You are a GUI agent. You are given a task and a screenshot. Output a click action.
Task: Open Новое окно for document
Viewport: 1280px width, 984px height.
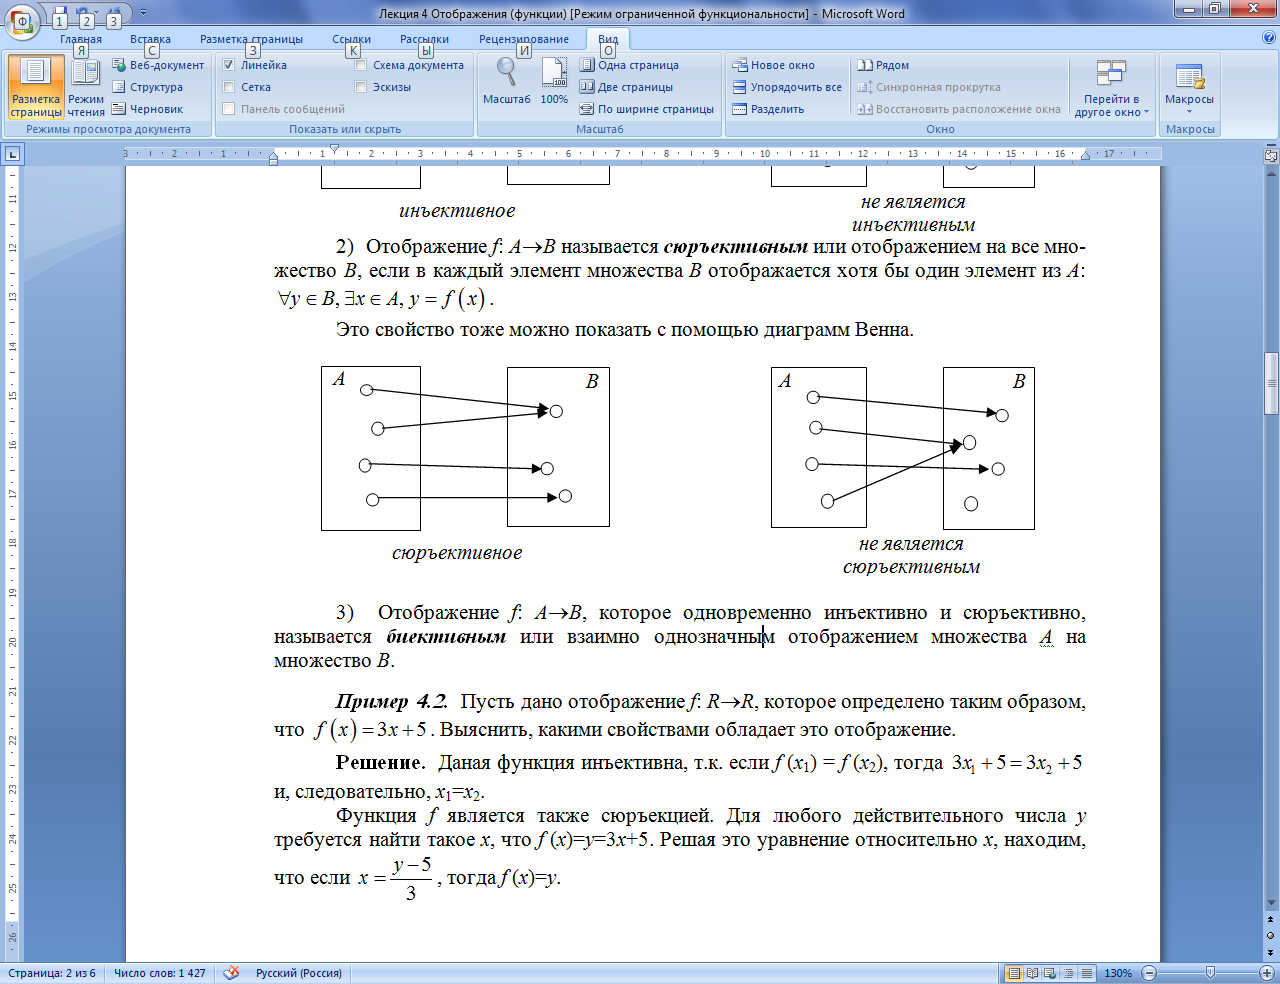tap(773, 65)
